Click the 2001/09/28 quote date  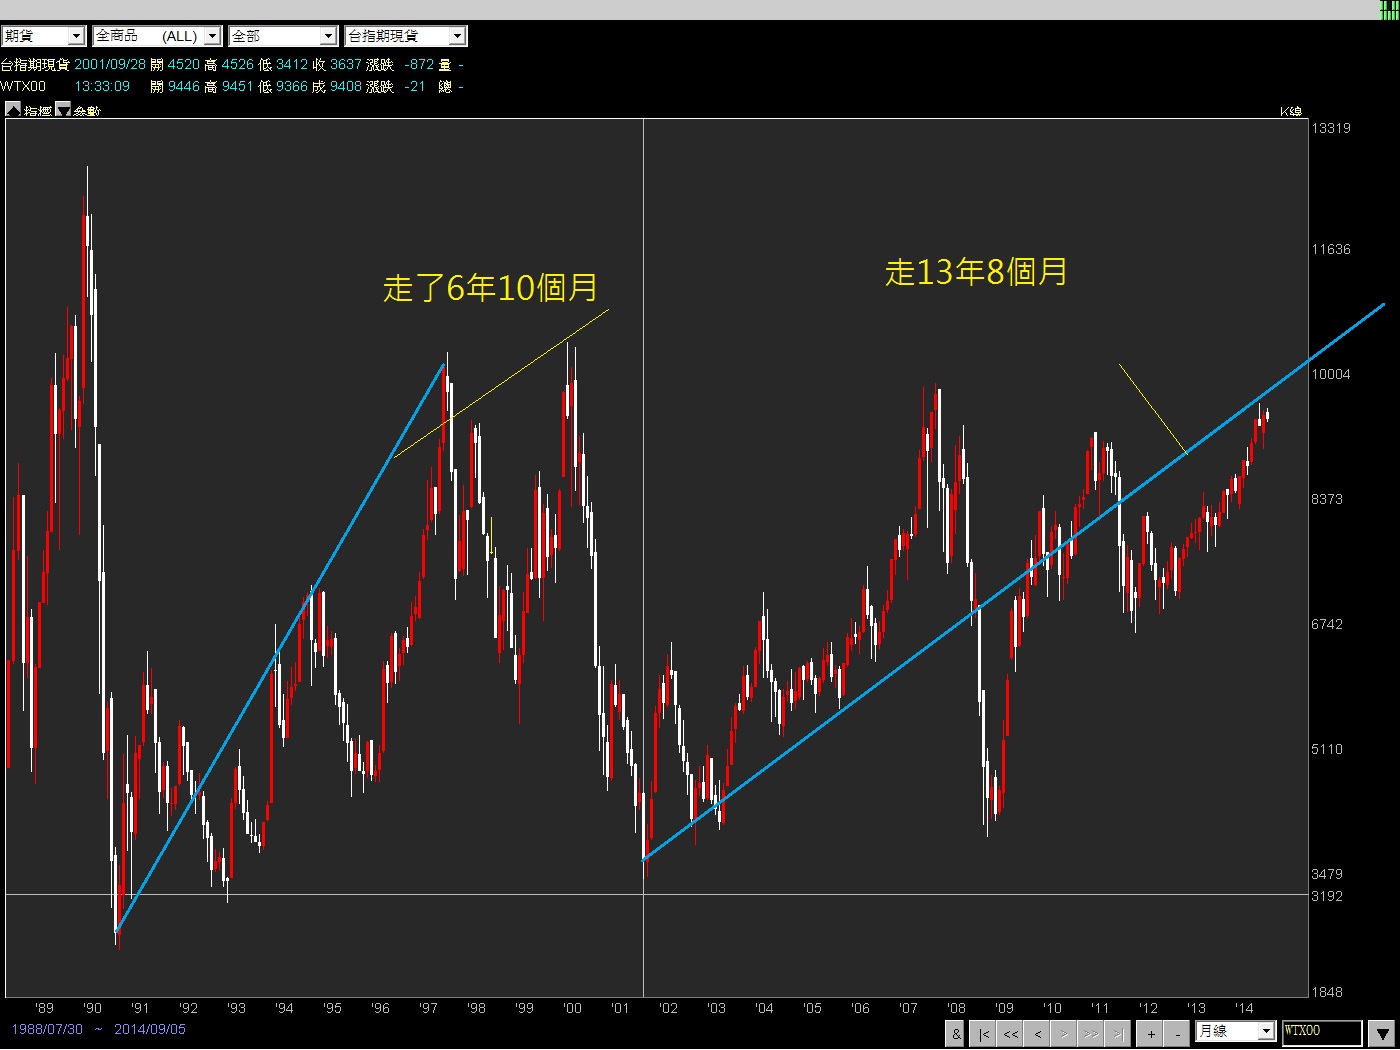coord(110,64)
